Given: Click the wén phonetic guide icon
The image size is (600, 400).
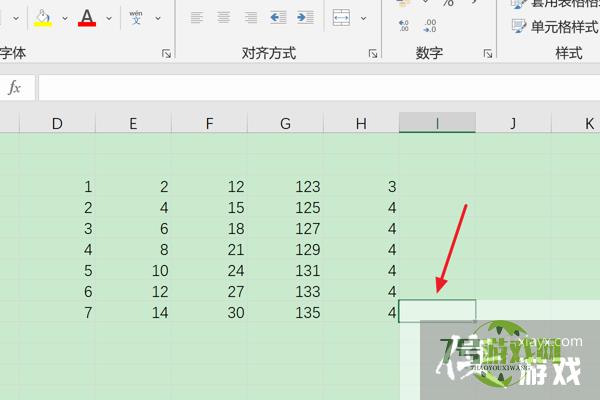Looking at the screenshot, I should tap(136, 18).
